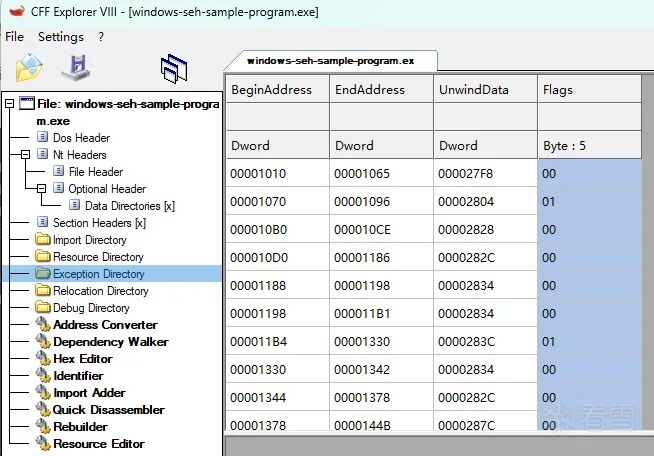The width and height of the screenshot is (654, 456).
Task: Open the Dependency Walker tool
Action: click(111, 342)
